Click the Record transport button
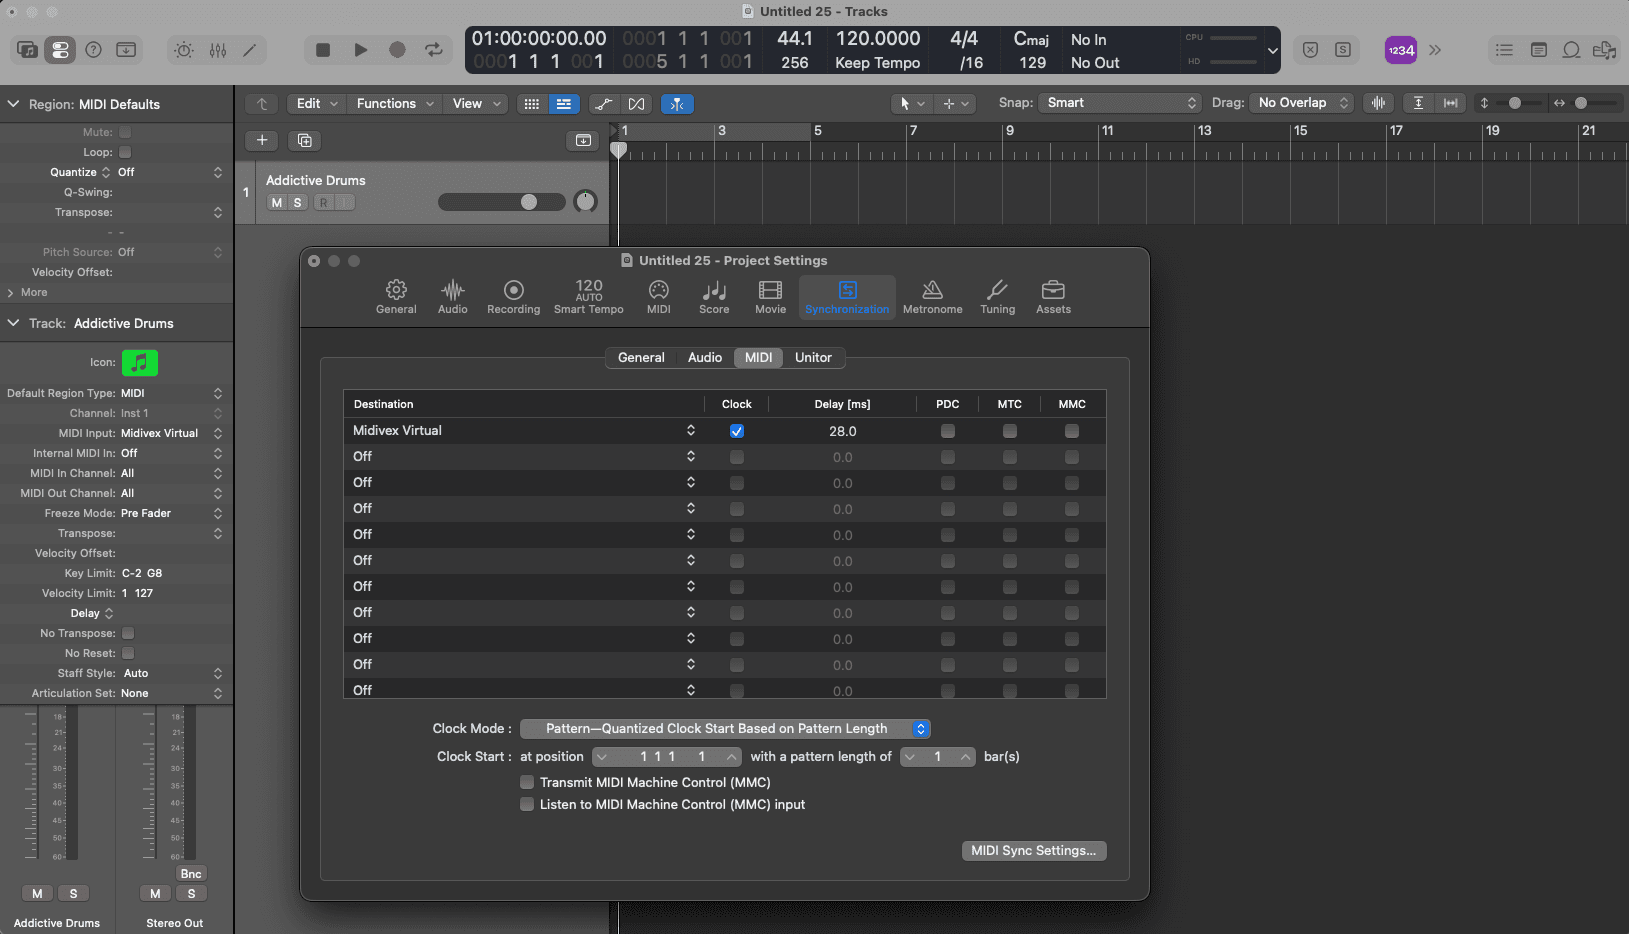 click(397, 50)
